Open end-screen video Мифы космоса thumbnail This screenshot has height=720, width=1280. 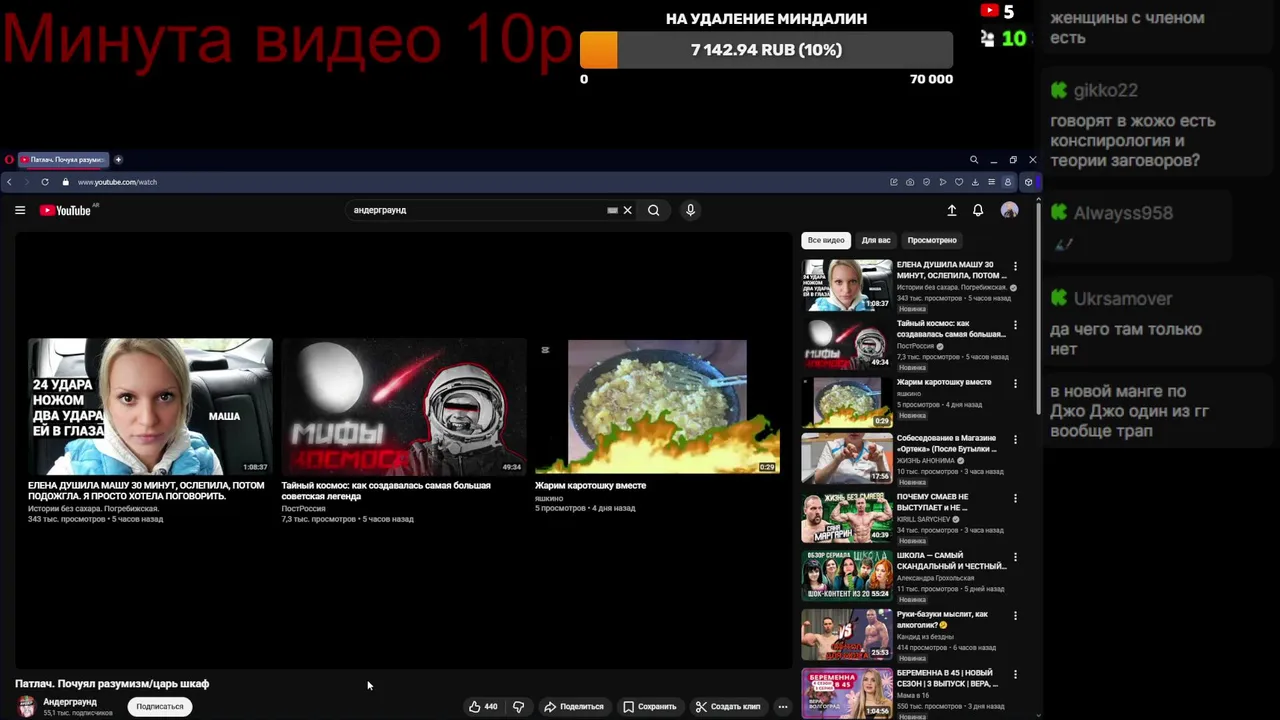404,406
